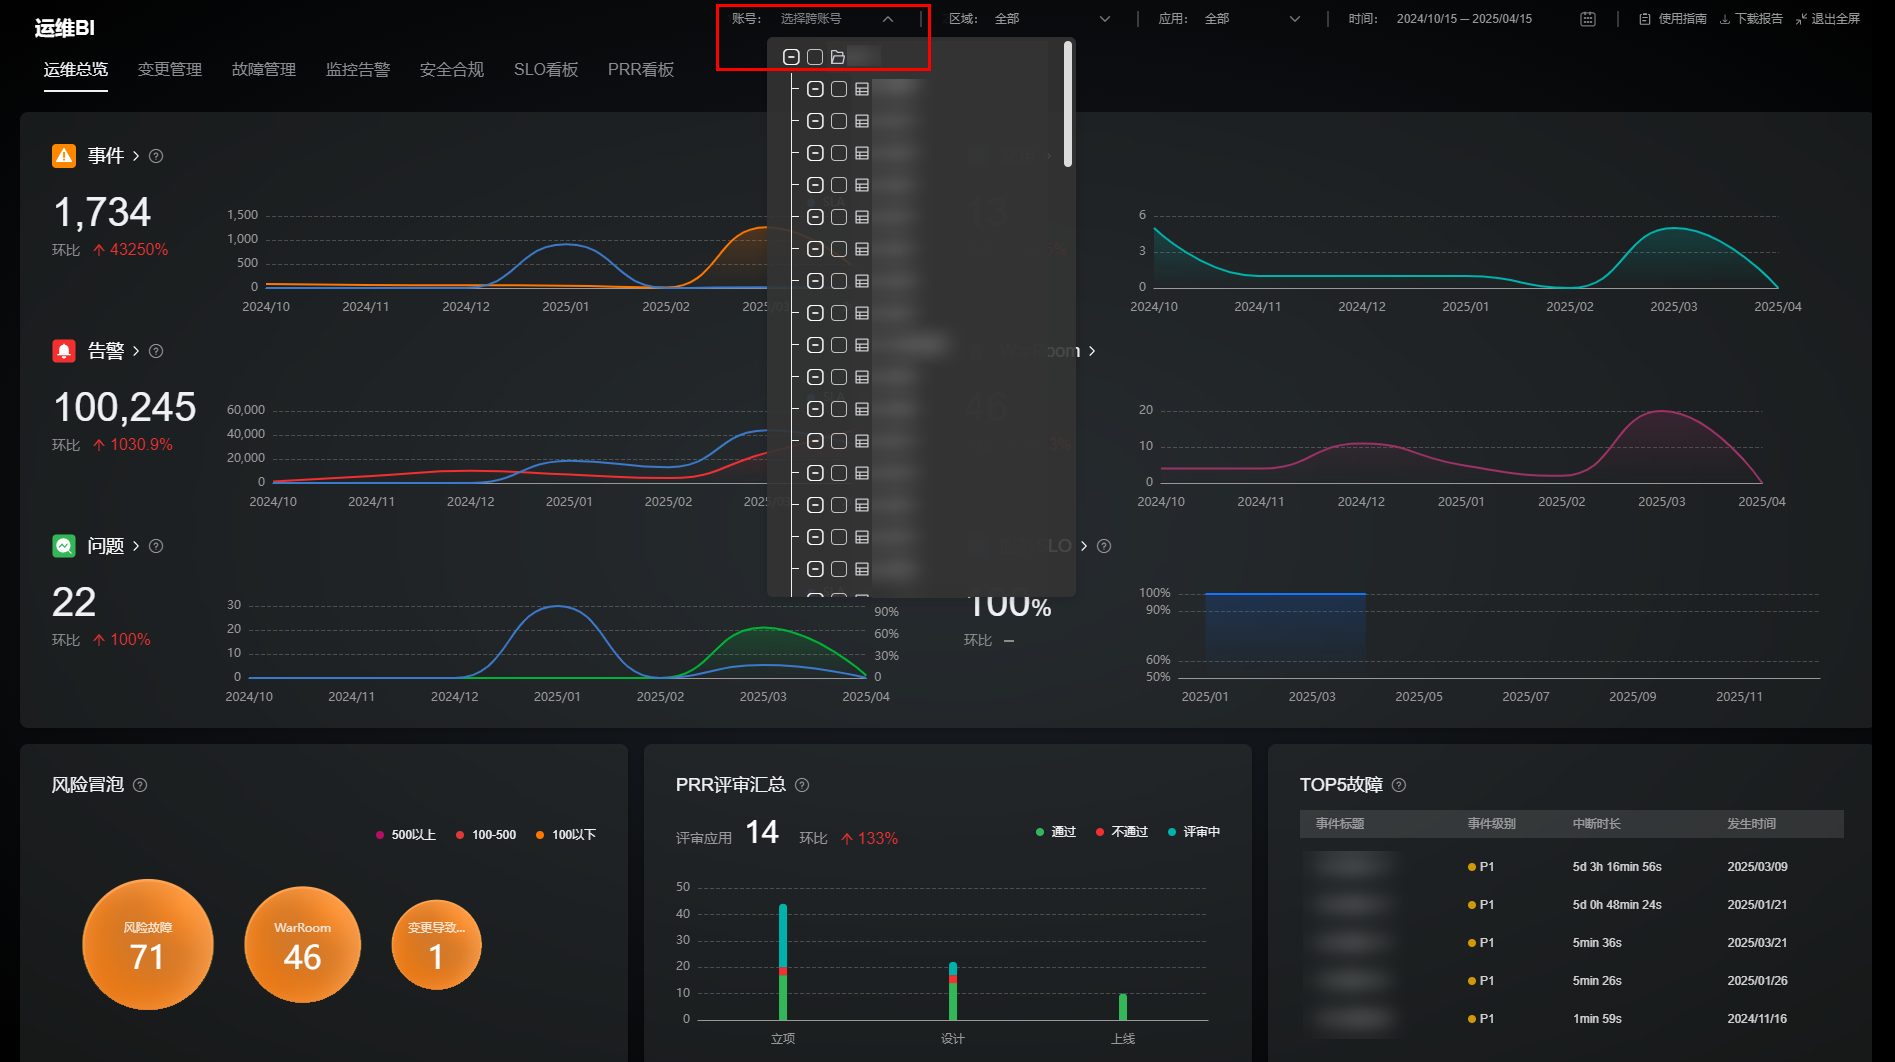Click help icon beside TOP5故障
This screenshot has height=1062, width=1895.
click(1399, 785)
